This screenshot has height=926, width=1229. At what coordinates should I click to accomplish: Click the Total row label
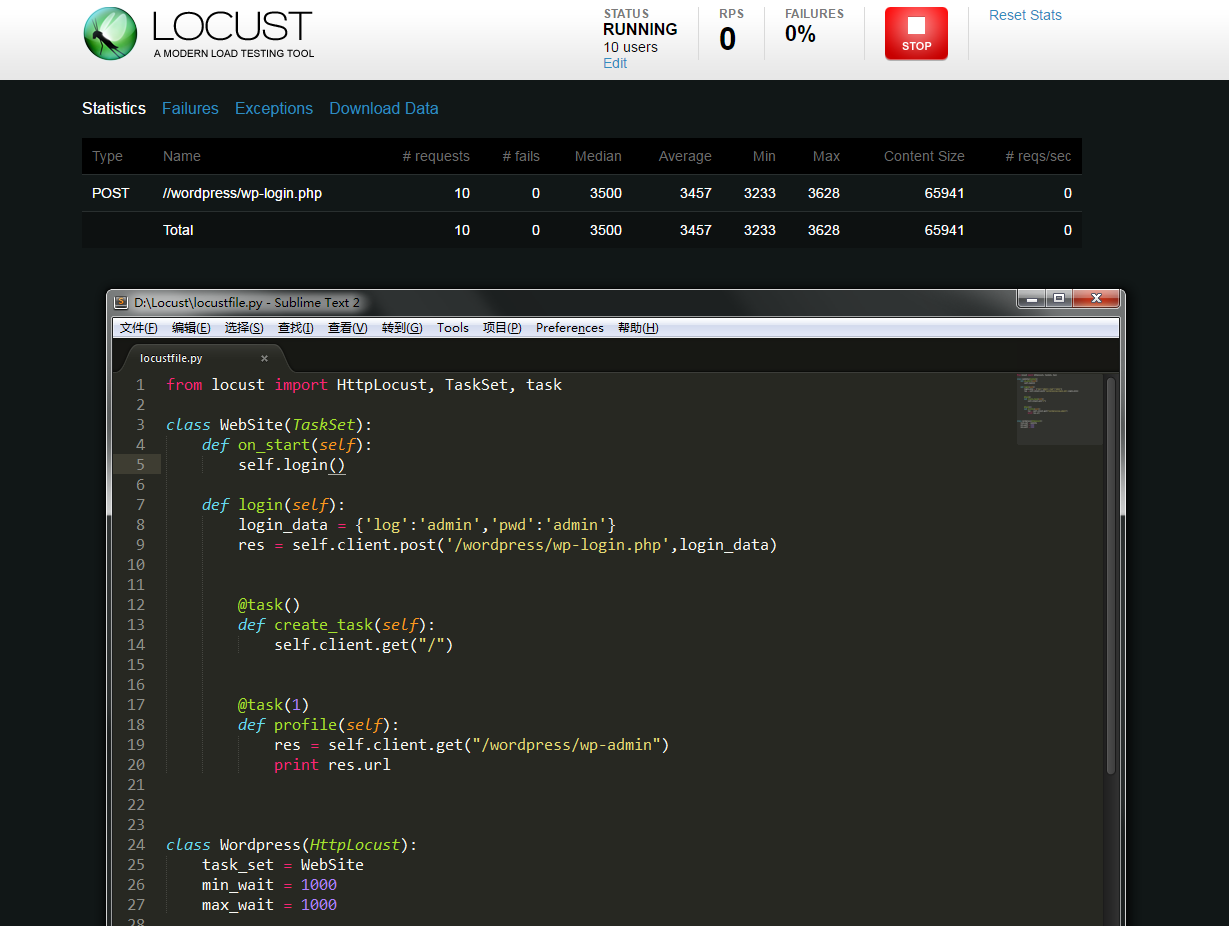click(178, 230)
